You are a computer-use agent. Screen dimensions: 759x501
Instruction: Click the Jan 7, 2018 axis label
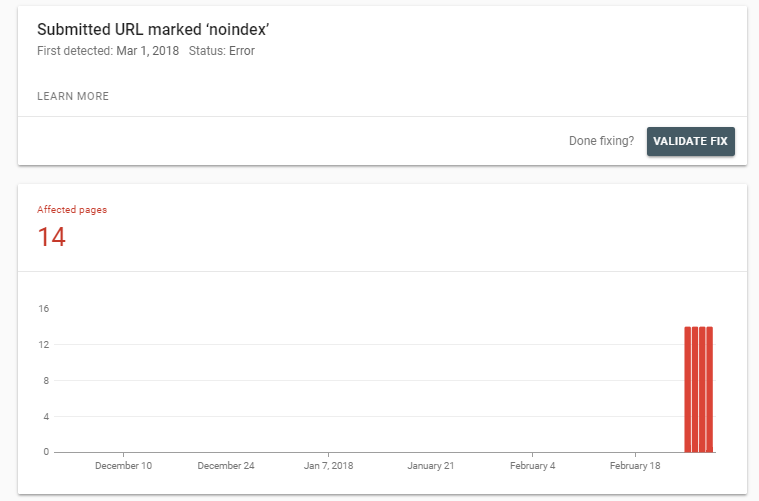(329, 466)
